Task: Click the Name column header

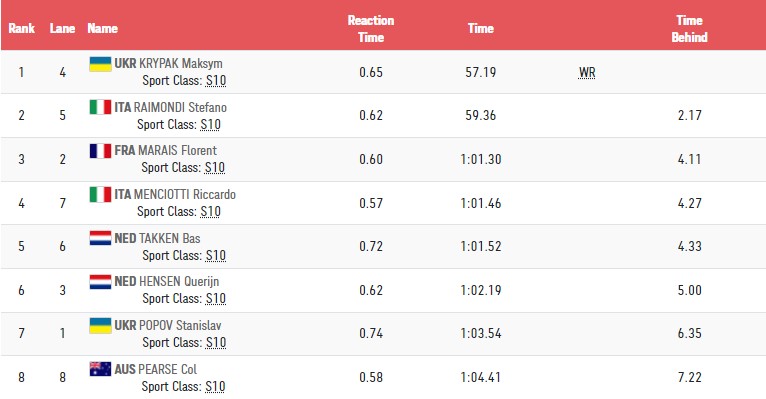Action: click(103, 28)
